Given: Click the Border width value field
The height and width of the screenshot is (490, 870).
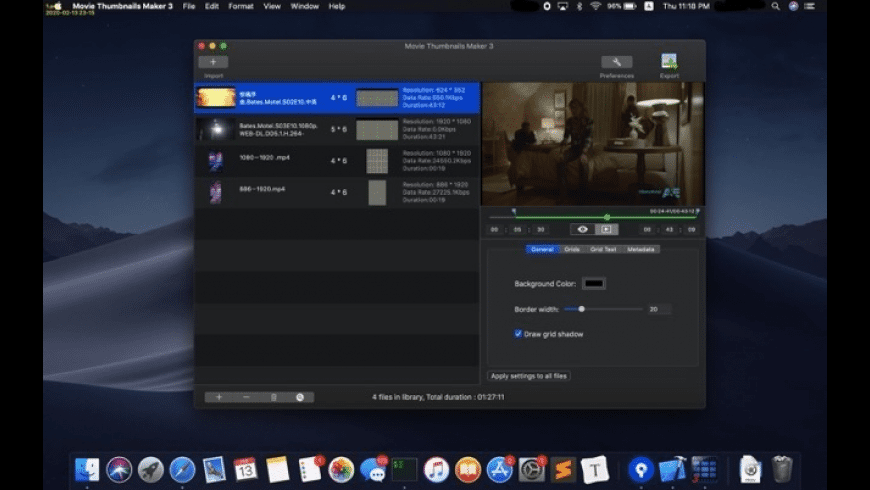Looking at the screenshot, I should coord(659,309).
